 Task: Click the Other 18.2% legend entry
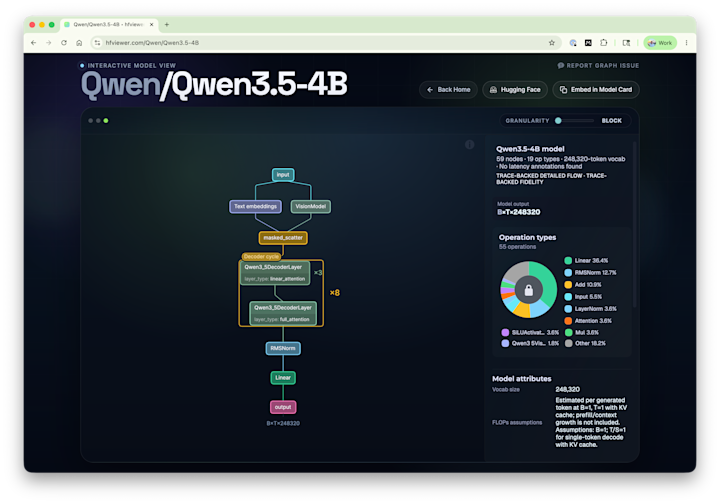click(585, 343)
